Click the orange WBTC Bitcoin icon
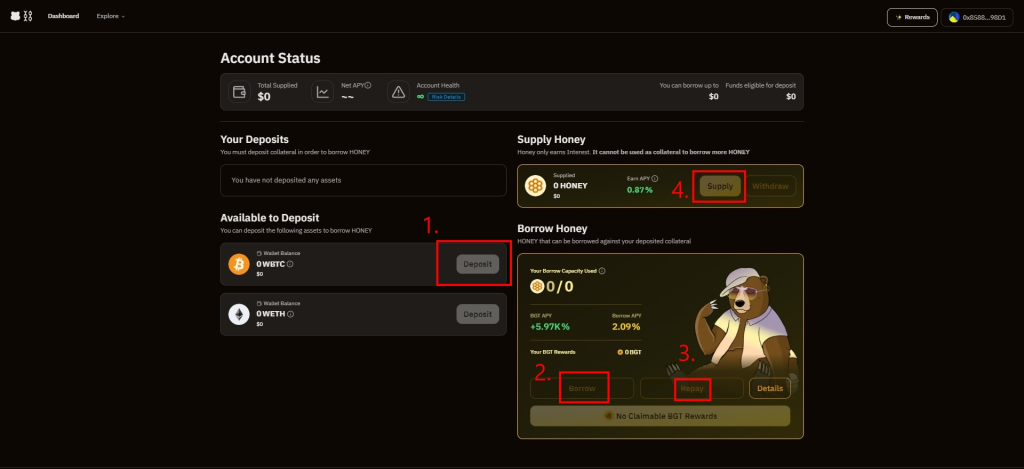The height and width of the screenshot is (469, 1024). (239, 264)
